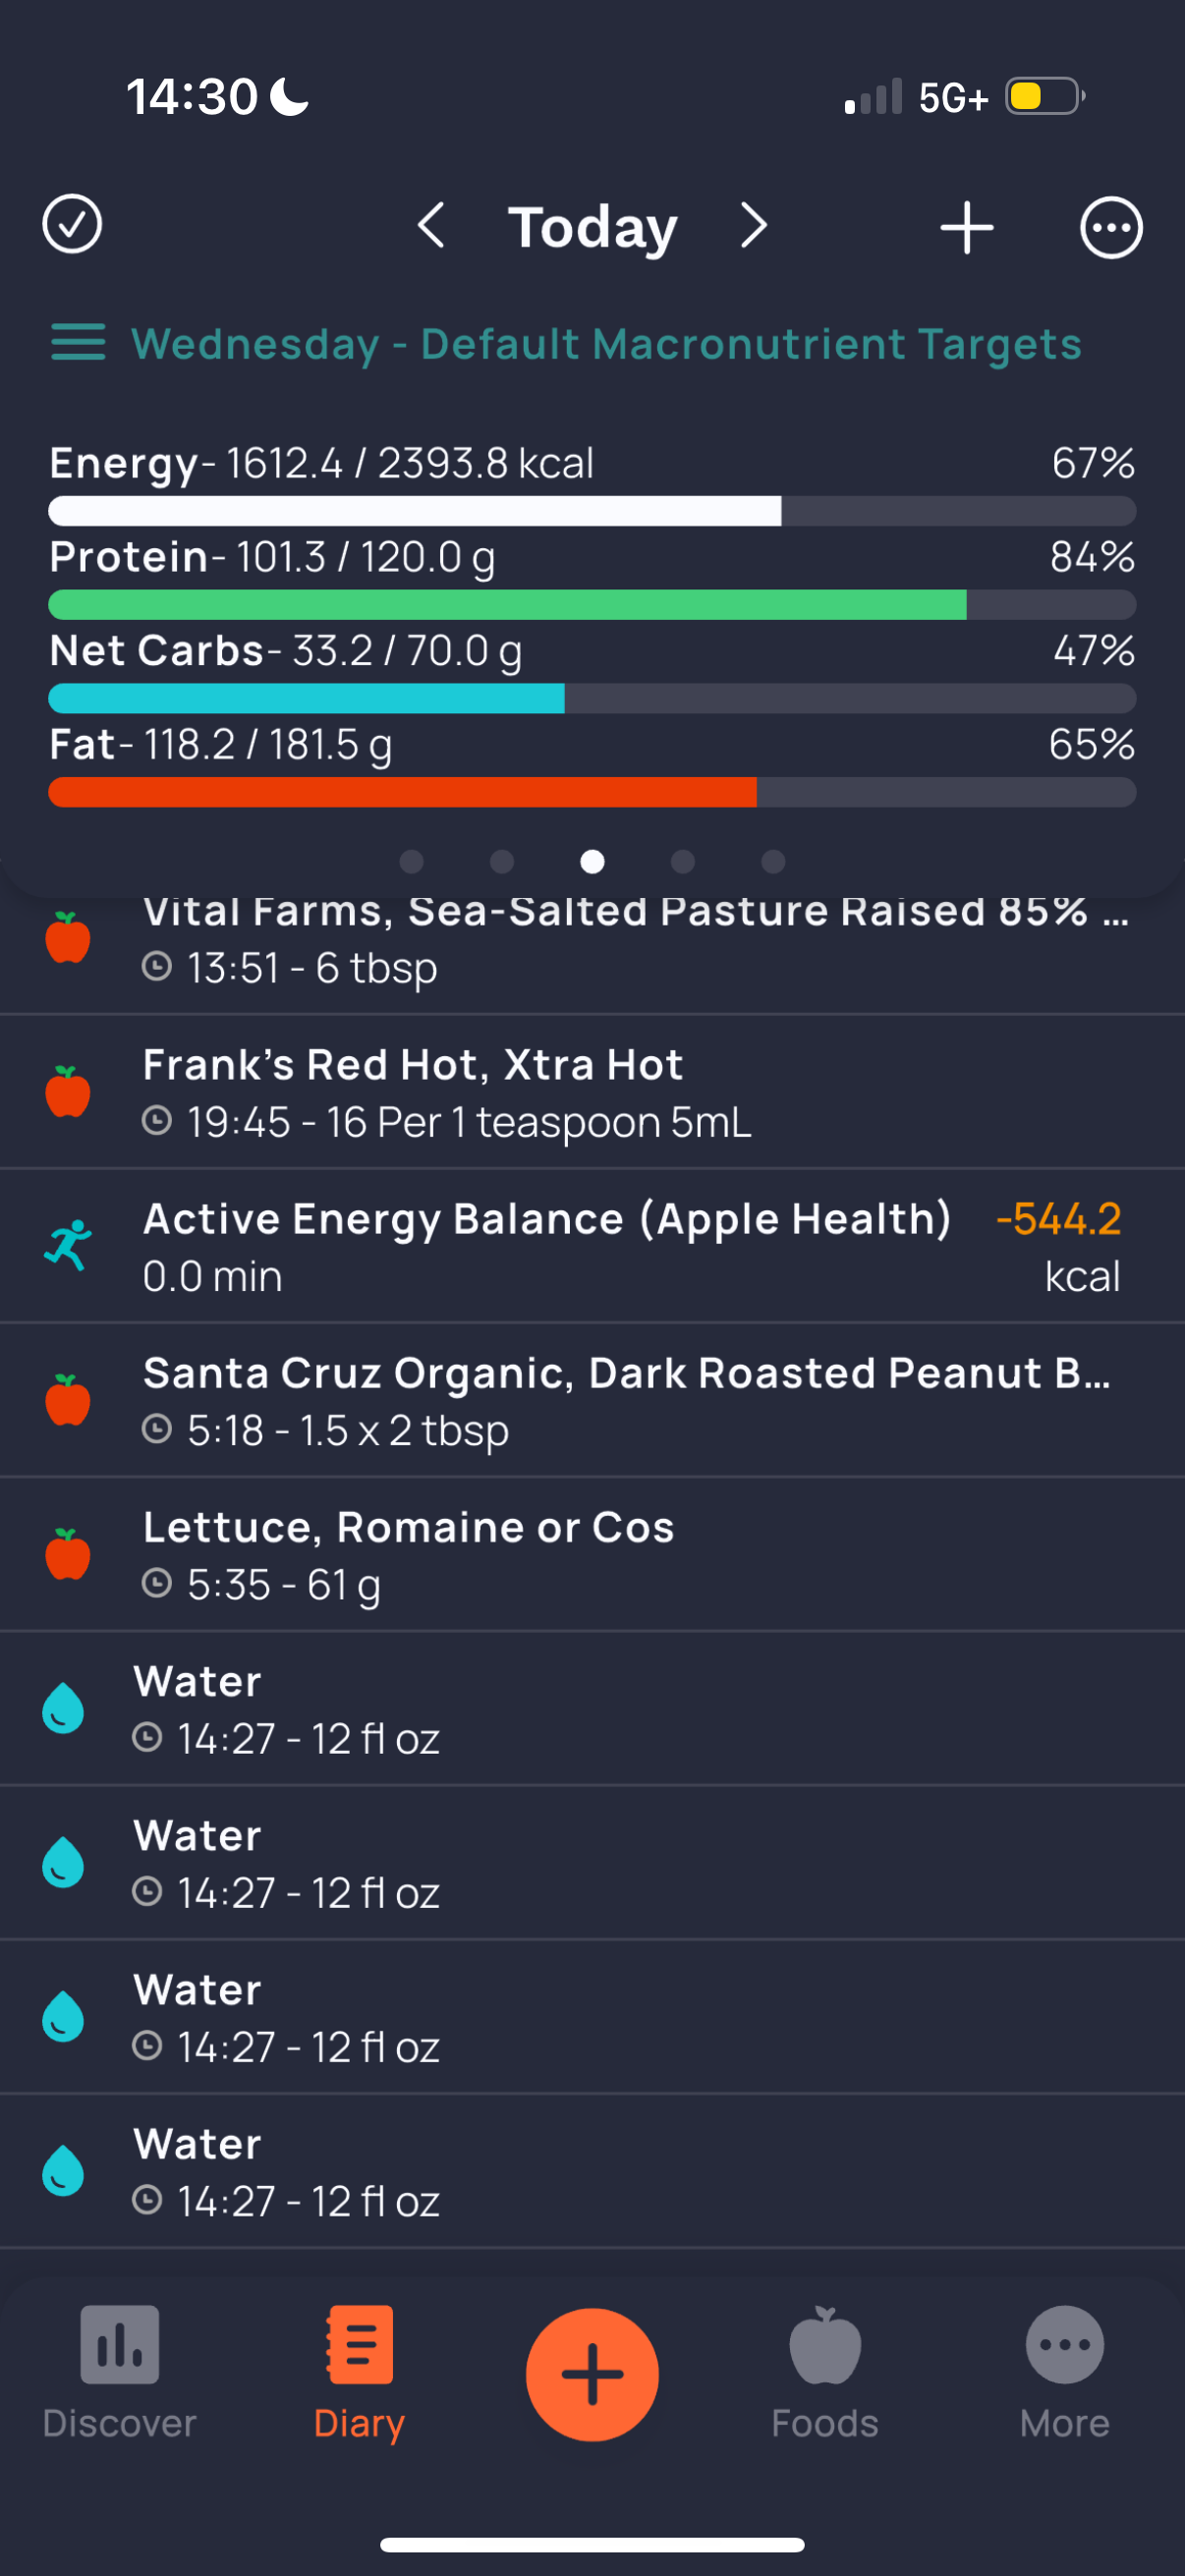Image resolution: width=1185 pixels, height=2576 pixels.
Task: Open Default Macronutrient Targets heading
Action: point(750,344)
